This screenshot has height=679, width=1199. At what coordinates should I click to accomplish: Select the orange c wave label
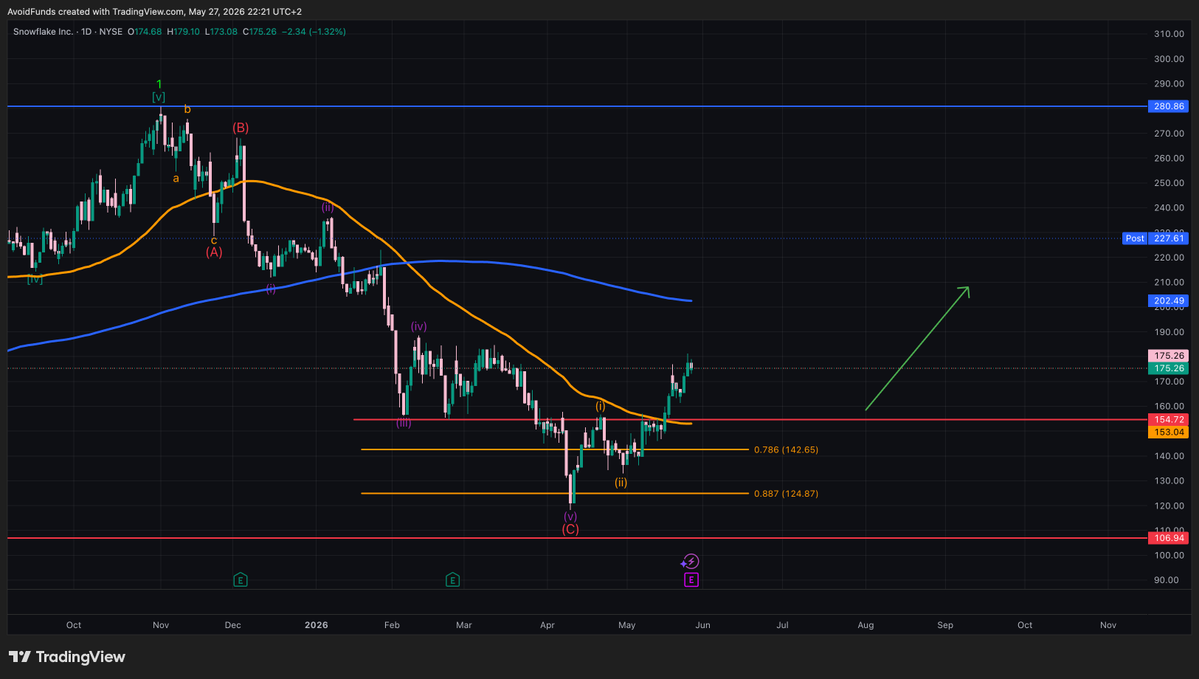pyautogui.click(x=214, y=240)
